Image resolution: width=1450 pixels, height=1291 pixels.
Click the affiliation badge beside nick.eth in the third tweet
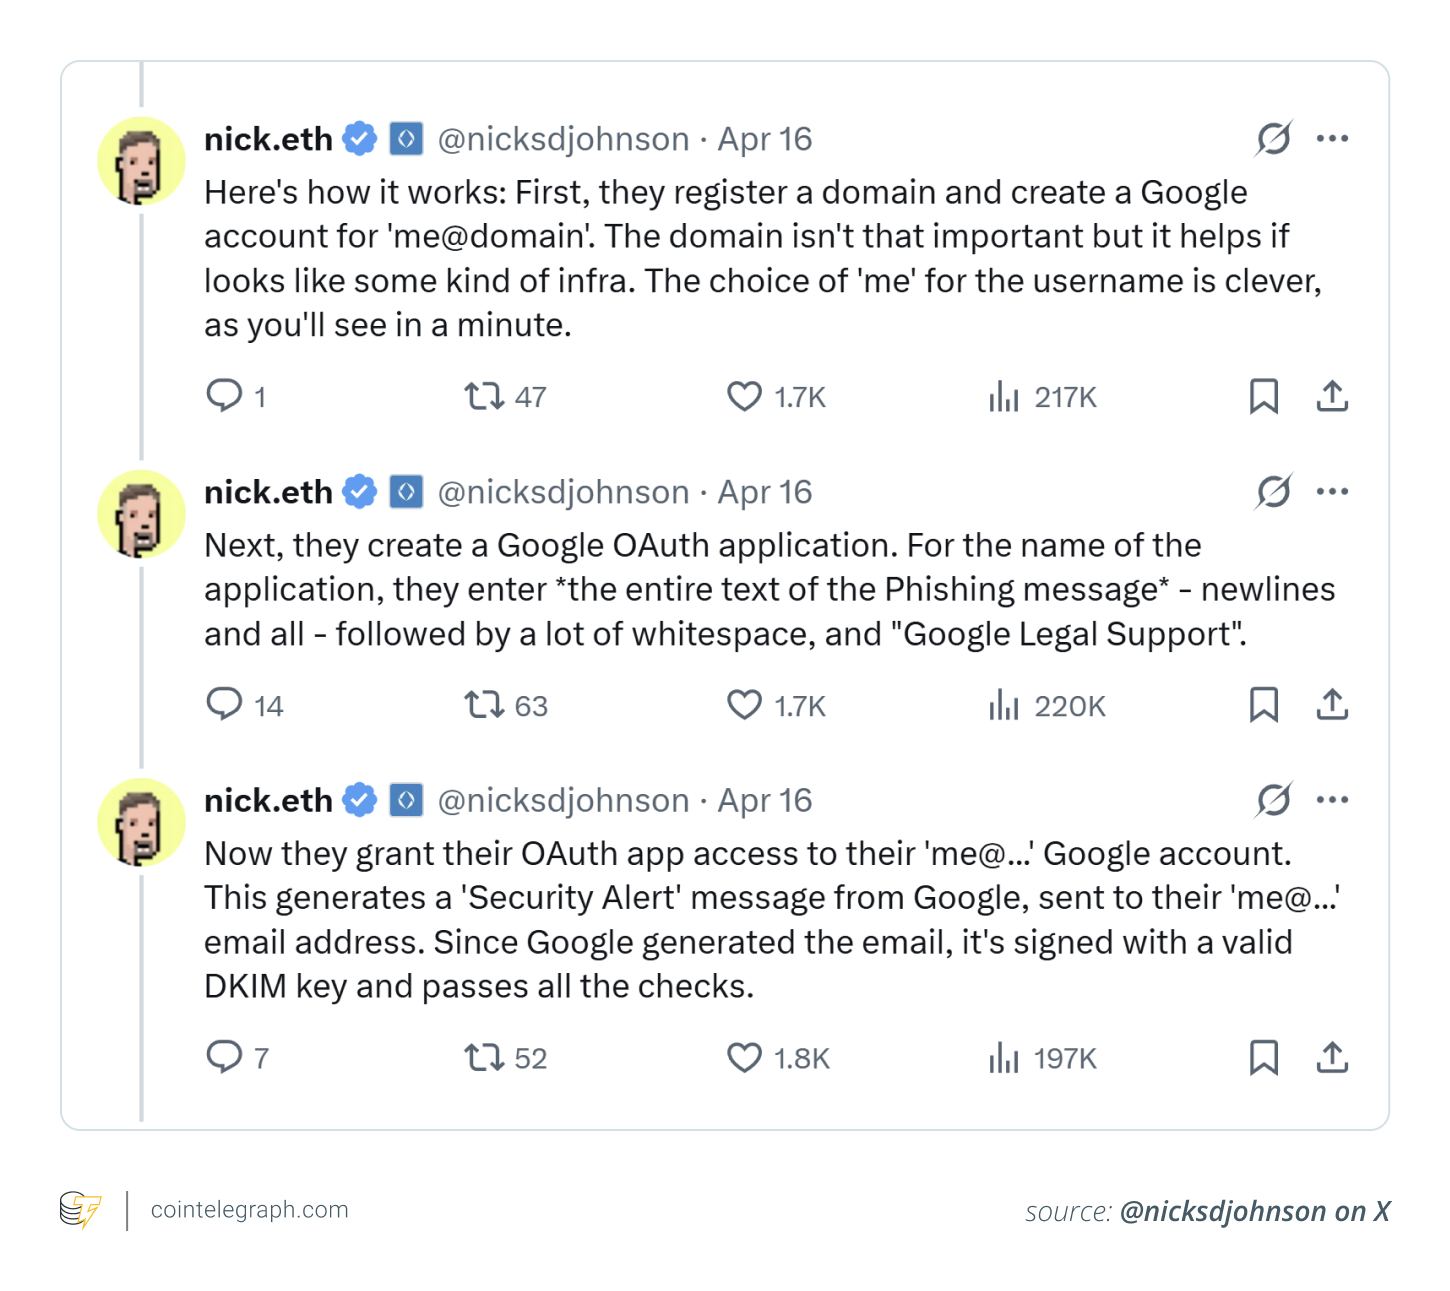pos(406,800)
